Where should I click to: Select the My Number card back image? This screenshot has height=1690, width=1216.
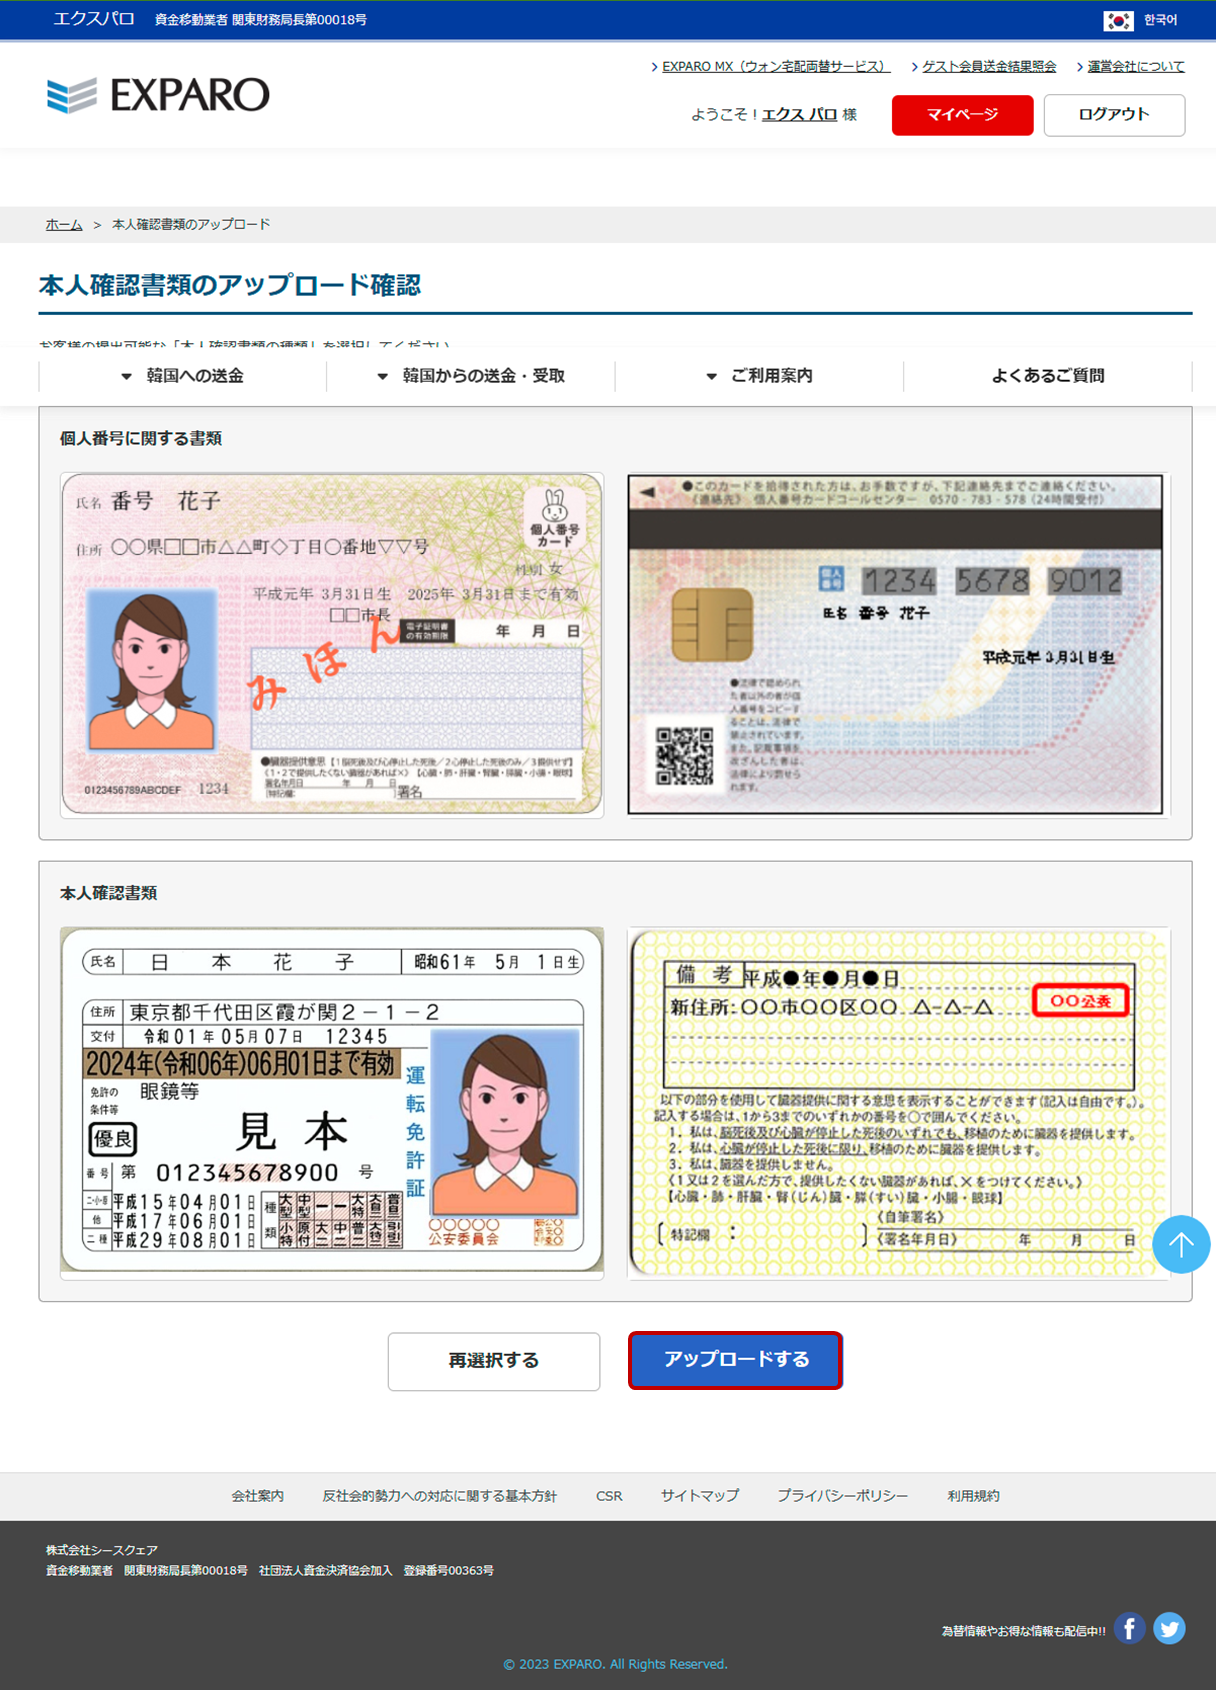(896, 645)
